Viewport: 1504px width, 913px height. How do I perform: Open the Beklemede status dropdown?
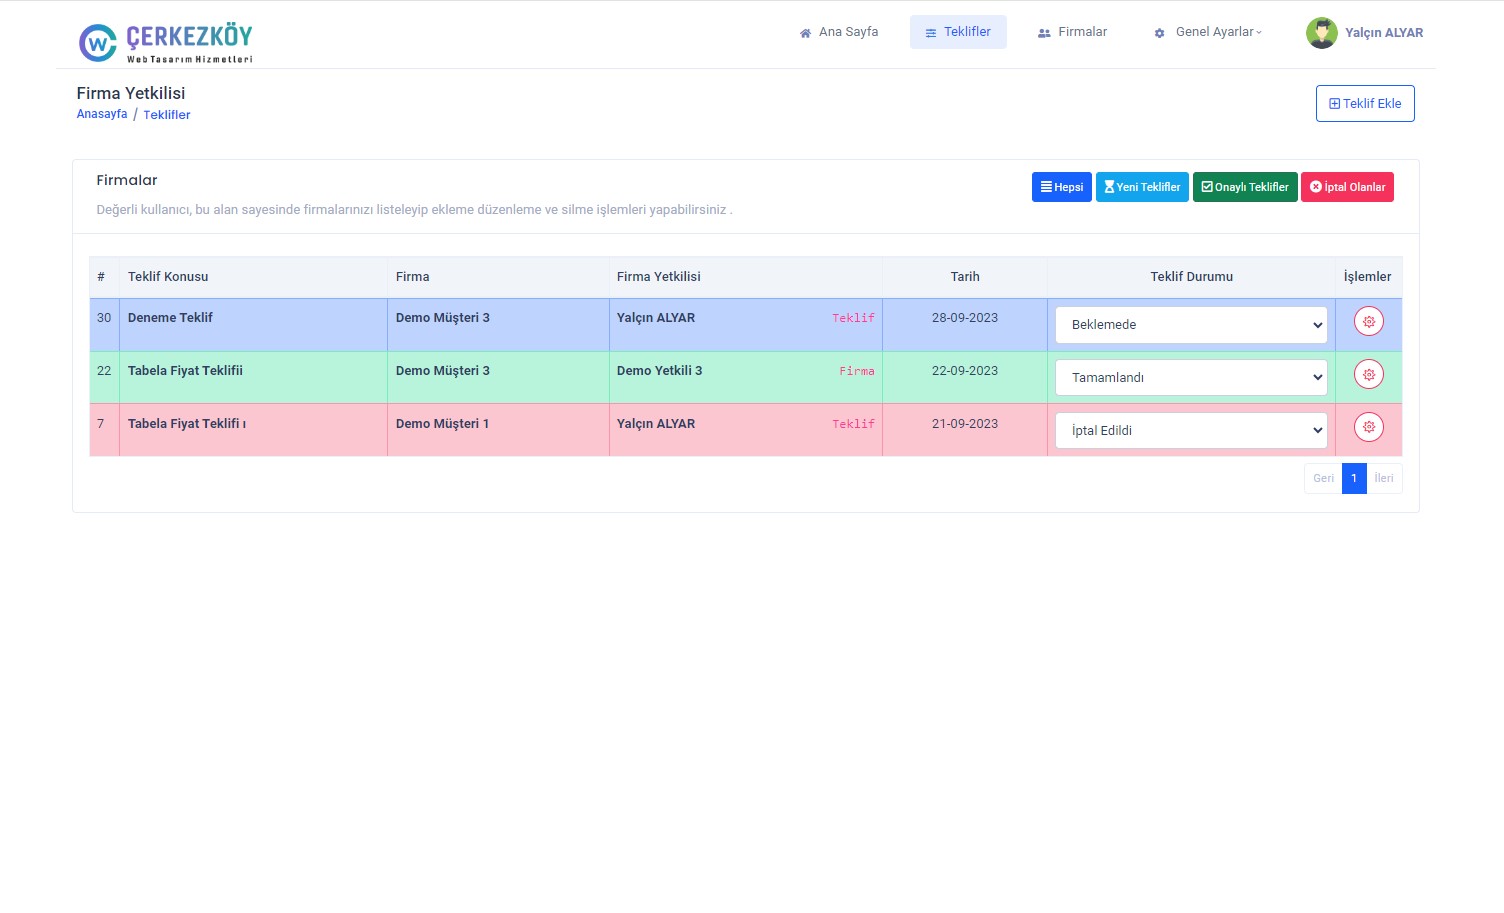[x=1190, y=325]
